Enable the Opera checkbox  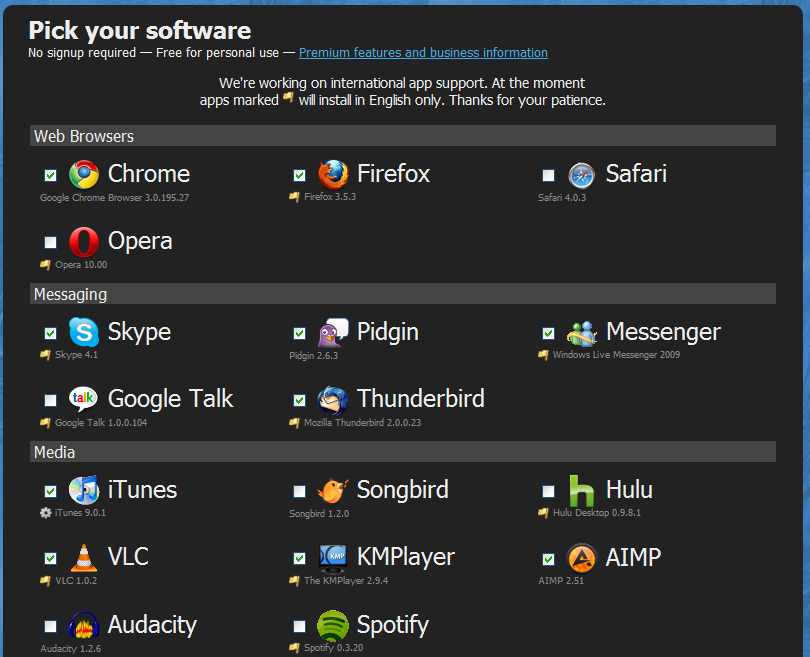click(x=51, y=242)
